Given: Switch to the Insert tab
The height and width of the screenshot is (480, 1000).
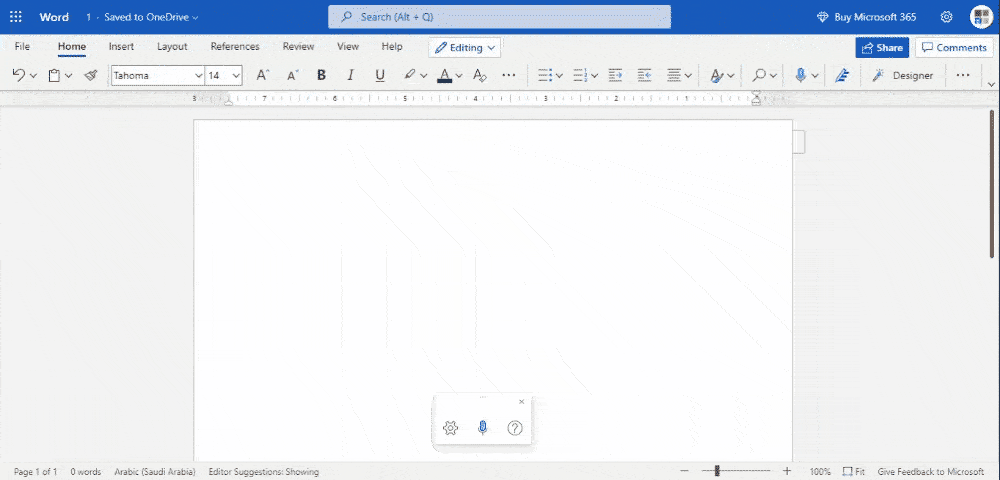Looking at the screenshot, I should tap(121, 47).
